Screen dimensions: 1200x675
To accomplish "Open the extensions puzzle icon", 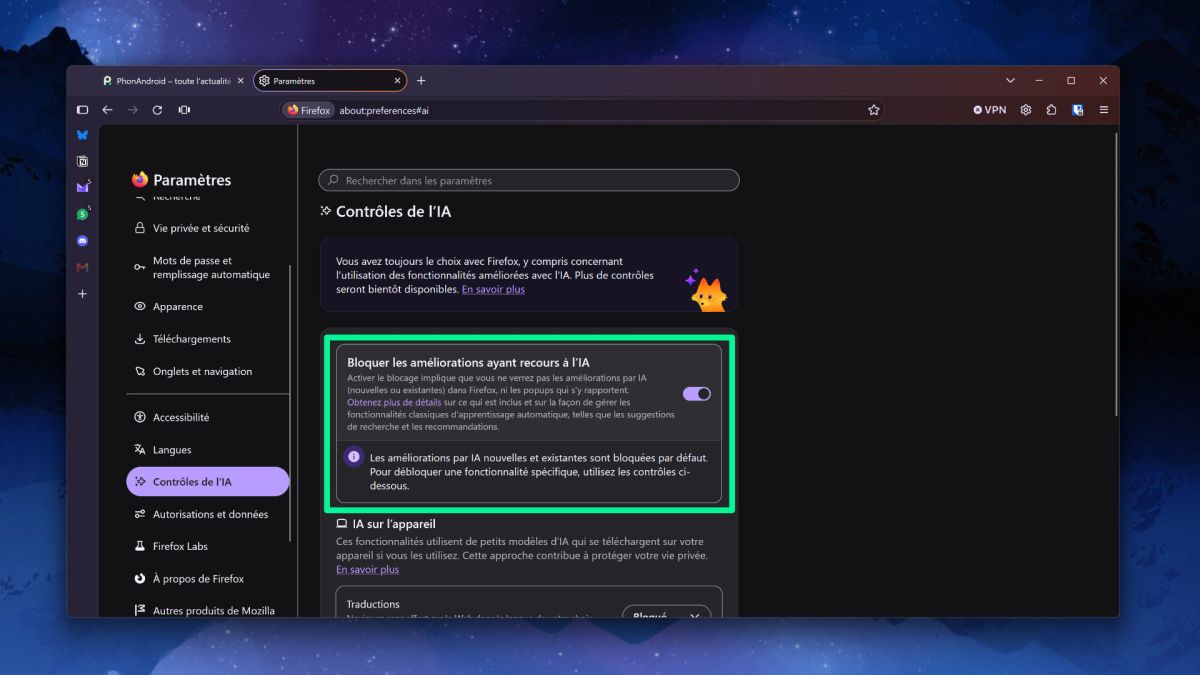I will click(x=1052, y=110).
